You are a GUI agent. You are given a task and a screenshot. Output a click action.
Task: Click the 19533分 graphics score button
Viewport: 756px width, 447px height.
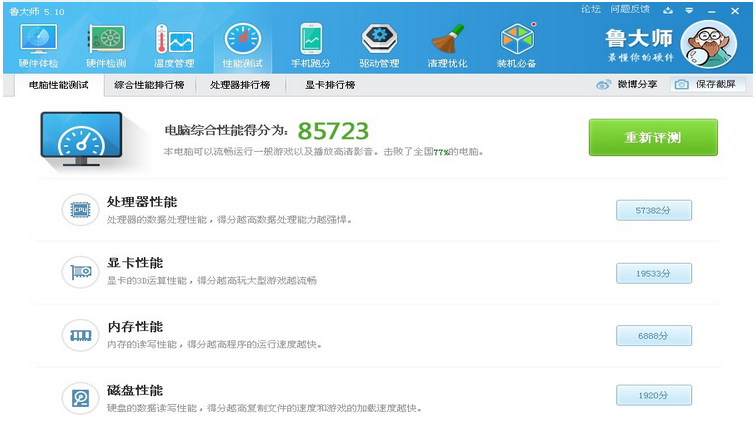[x=654, y=273]
